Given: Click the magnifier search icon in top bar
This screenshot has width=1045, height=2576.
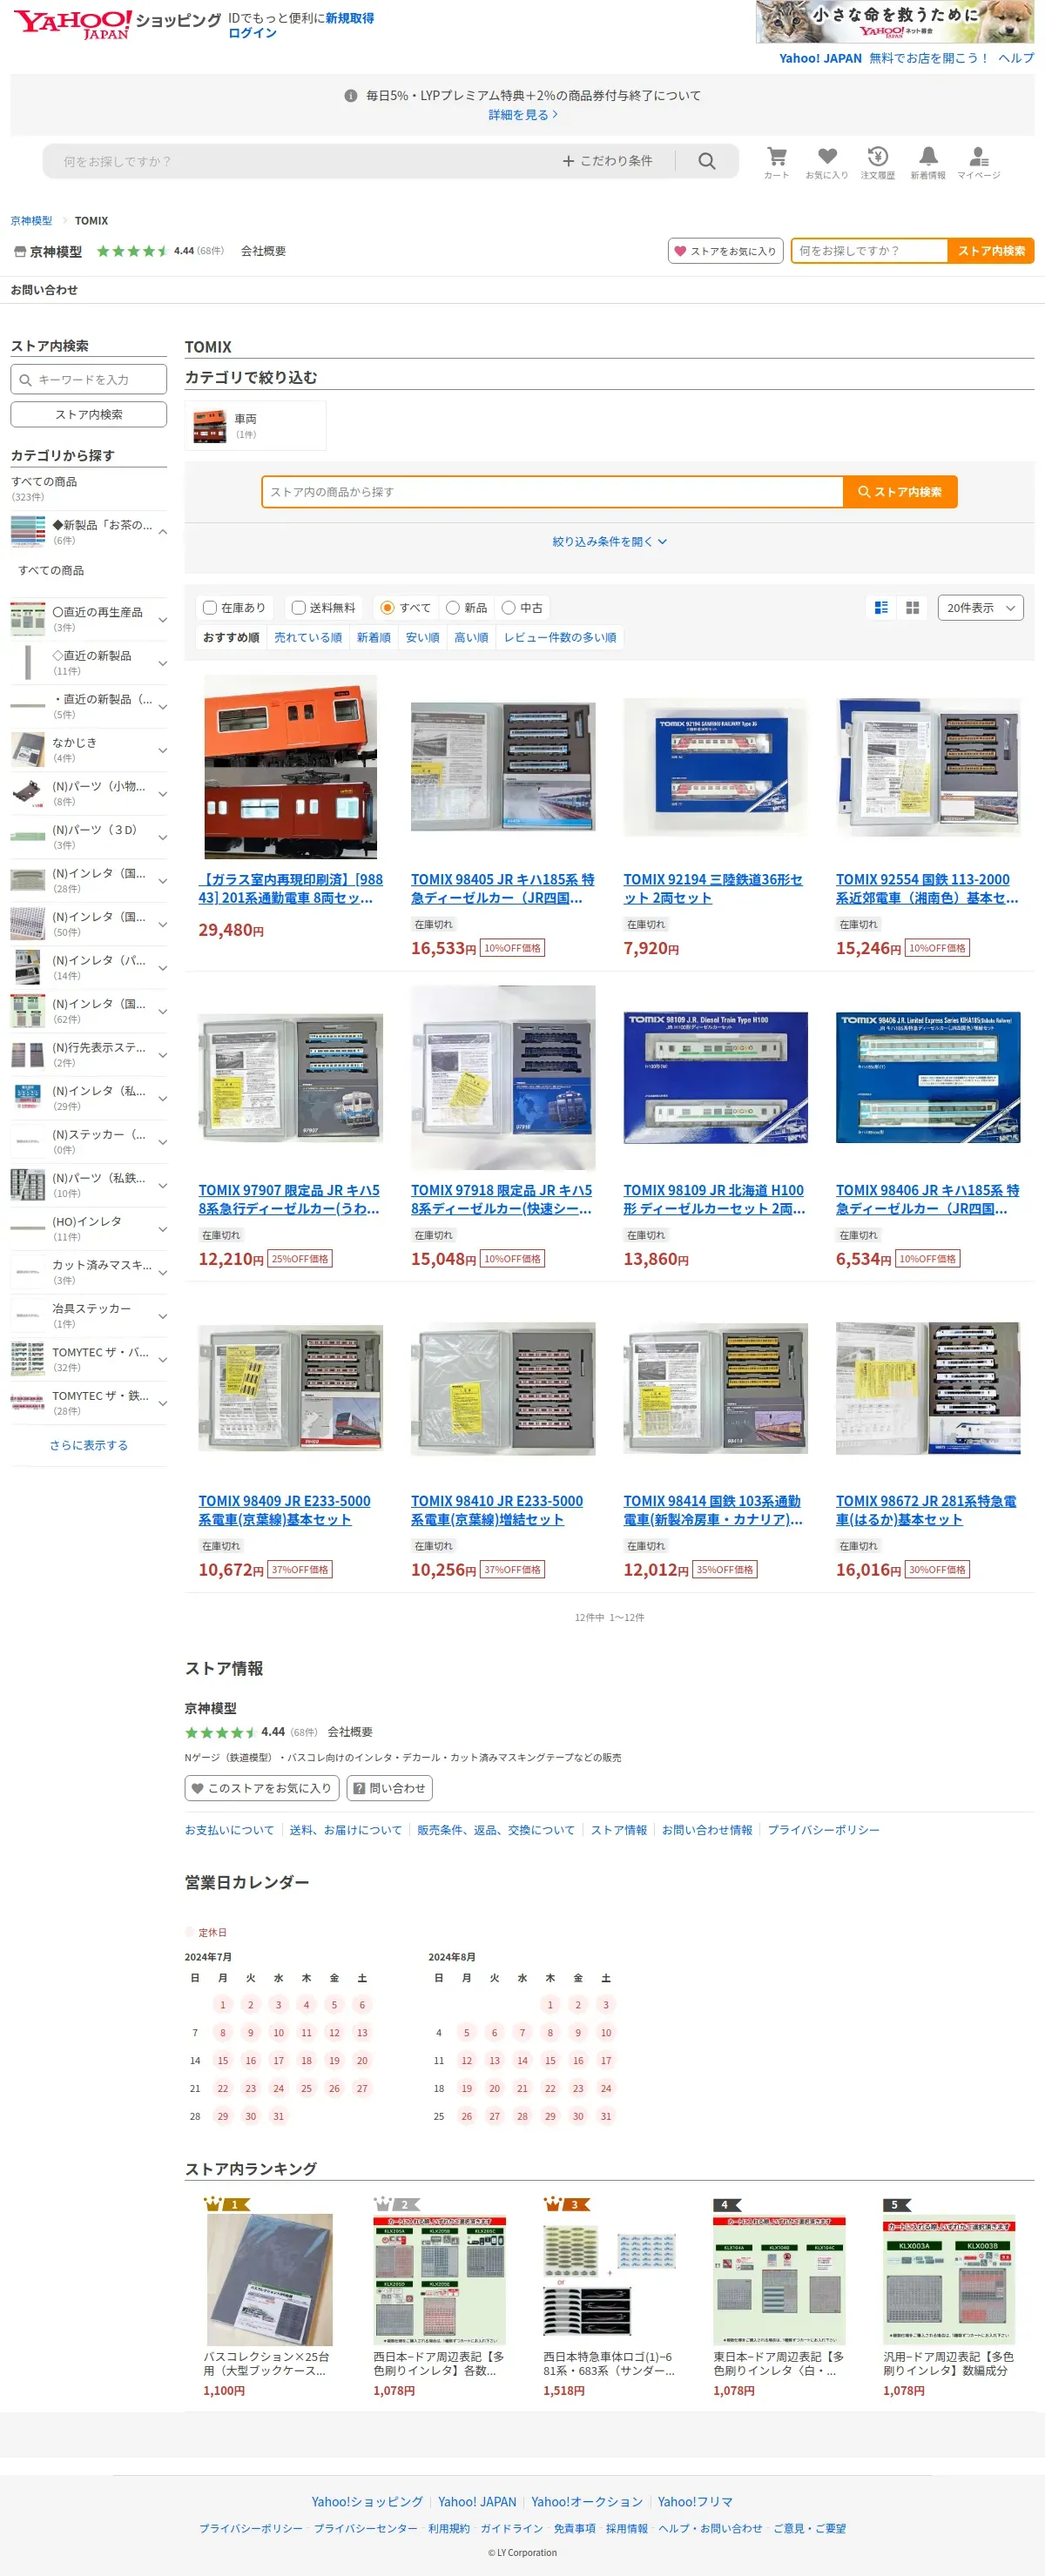Looking at the screenshot, I should click(x=707, y=161).
